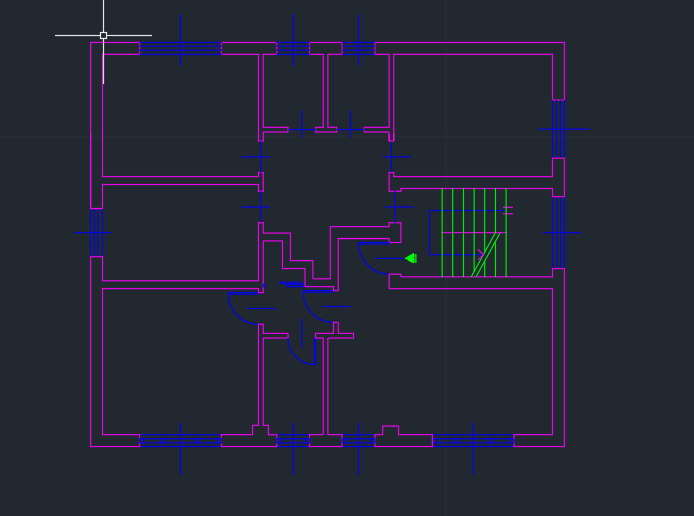Select the diagonal green stair break line
The width and height of the screenshot is (694, 516).
486,254
